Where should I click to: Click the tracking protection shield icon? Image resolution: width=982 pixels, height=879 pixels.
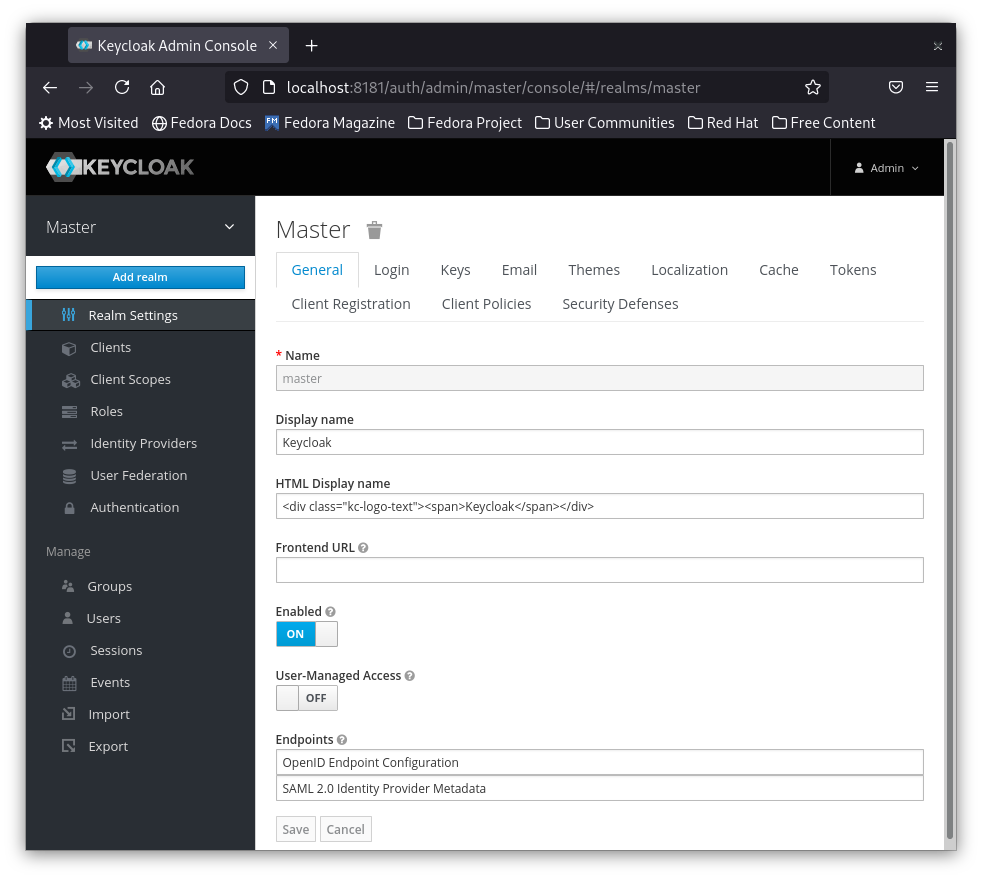(x=241, y=87)
